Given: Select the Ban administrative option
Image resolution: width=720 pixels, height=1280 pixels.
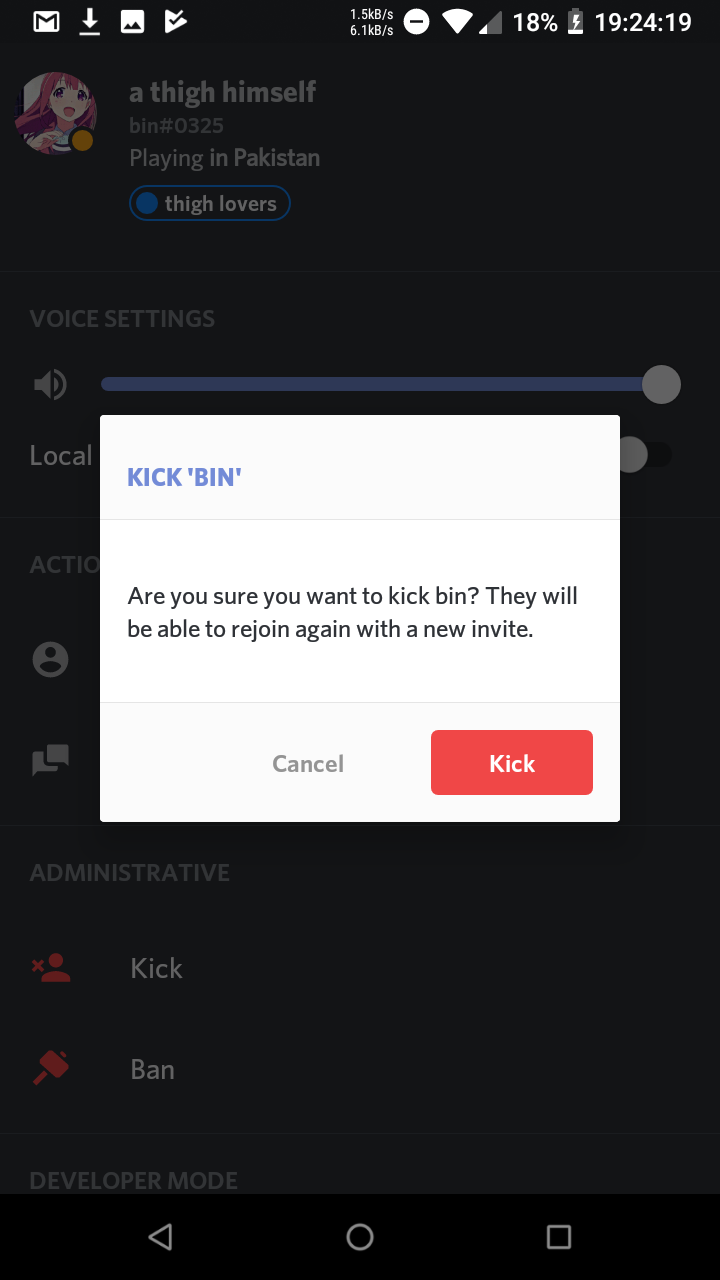Looking at the screenshot, I should pos(153,1069).
